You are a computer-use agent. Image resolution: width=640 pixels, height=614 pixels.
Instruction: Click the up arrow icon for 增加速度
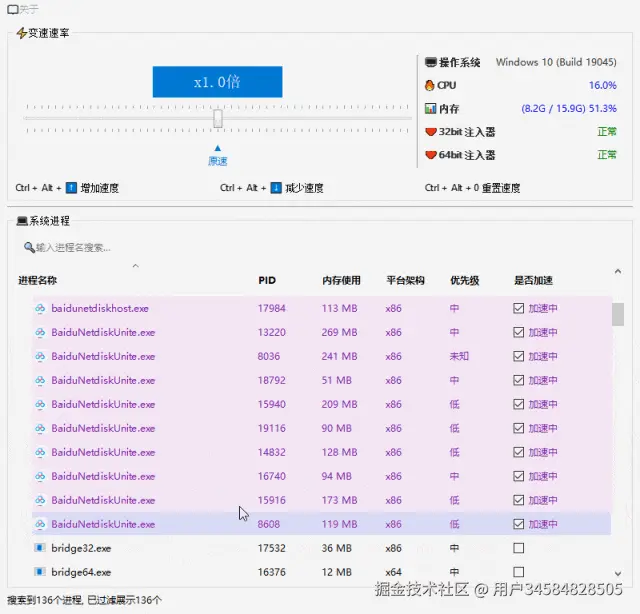pos(71,188)
